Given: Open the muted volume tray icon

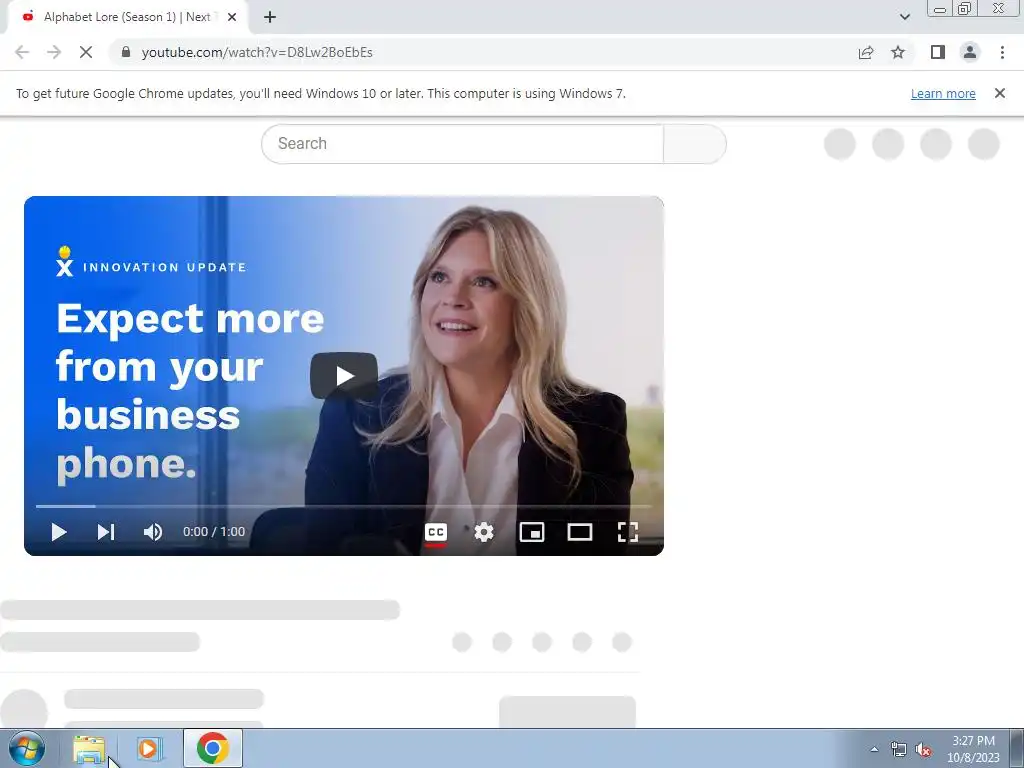Looking at the screenshot, I should tap(923, 750).
